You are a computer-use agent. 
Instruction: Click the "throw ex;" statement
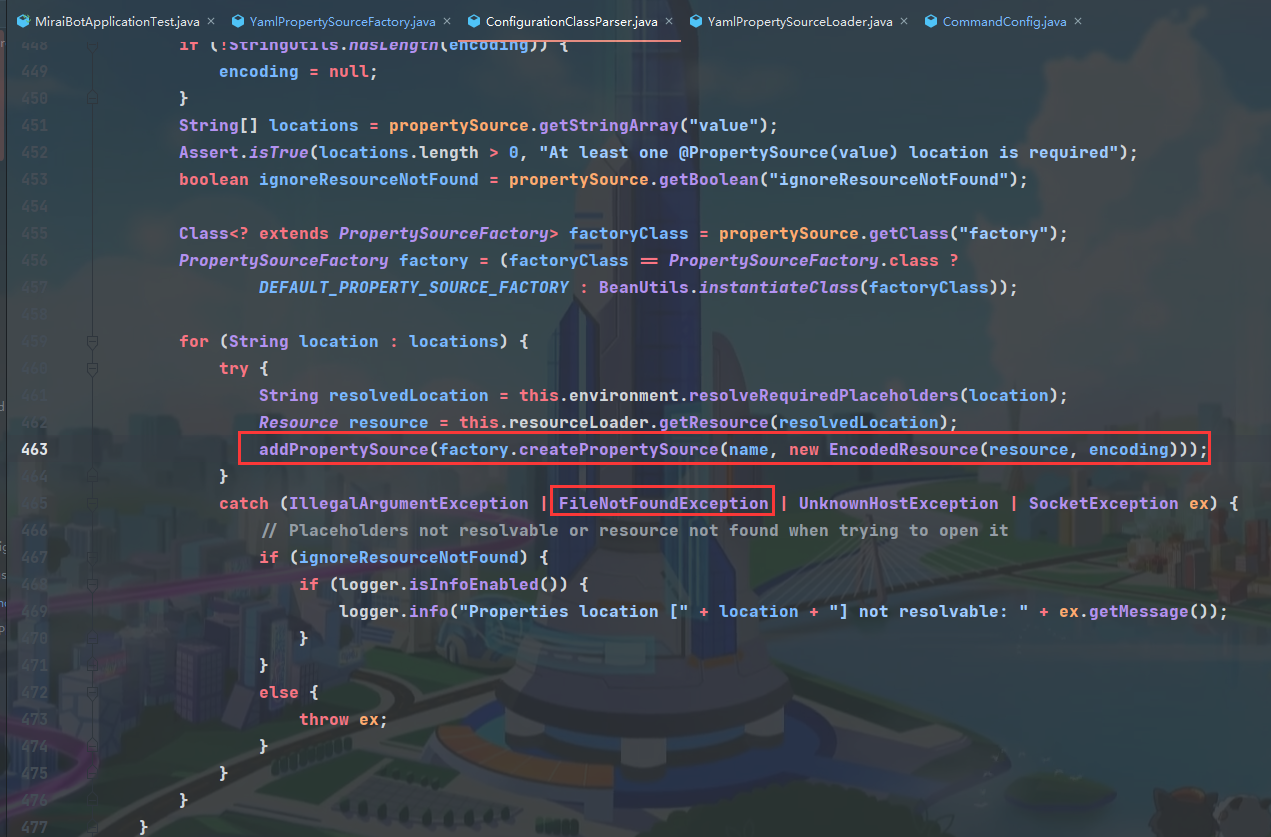tap(343, 719)
